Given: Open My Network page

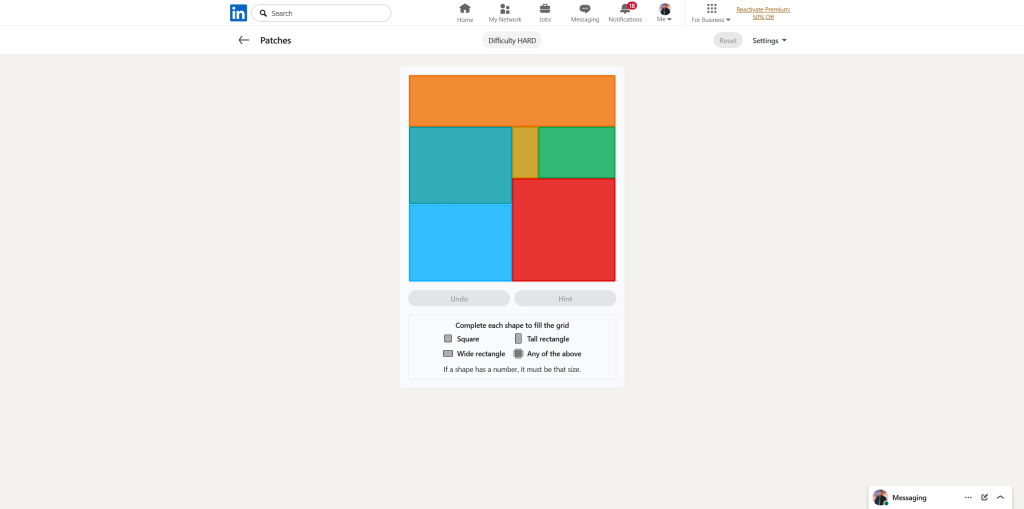Looking at the screenshot, I should [505, 13].
